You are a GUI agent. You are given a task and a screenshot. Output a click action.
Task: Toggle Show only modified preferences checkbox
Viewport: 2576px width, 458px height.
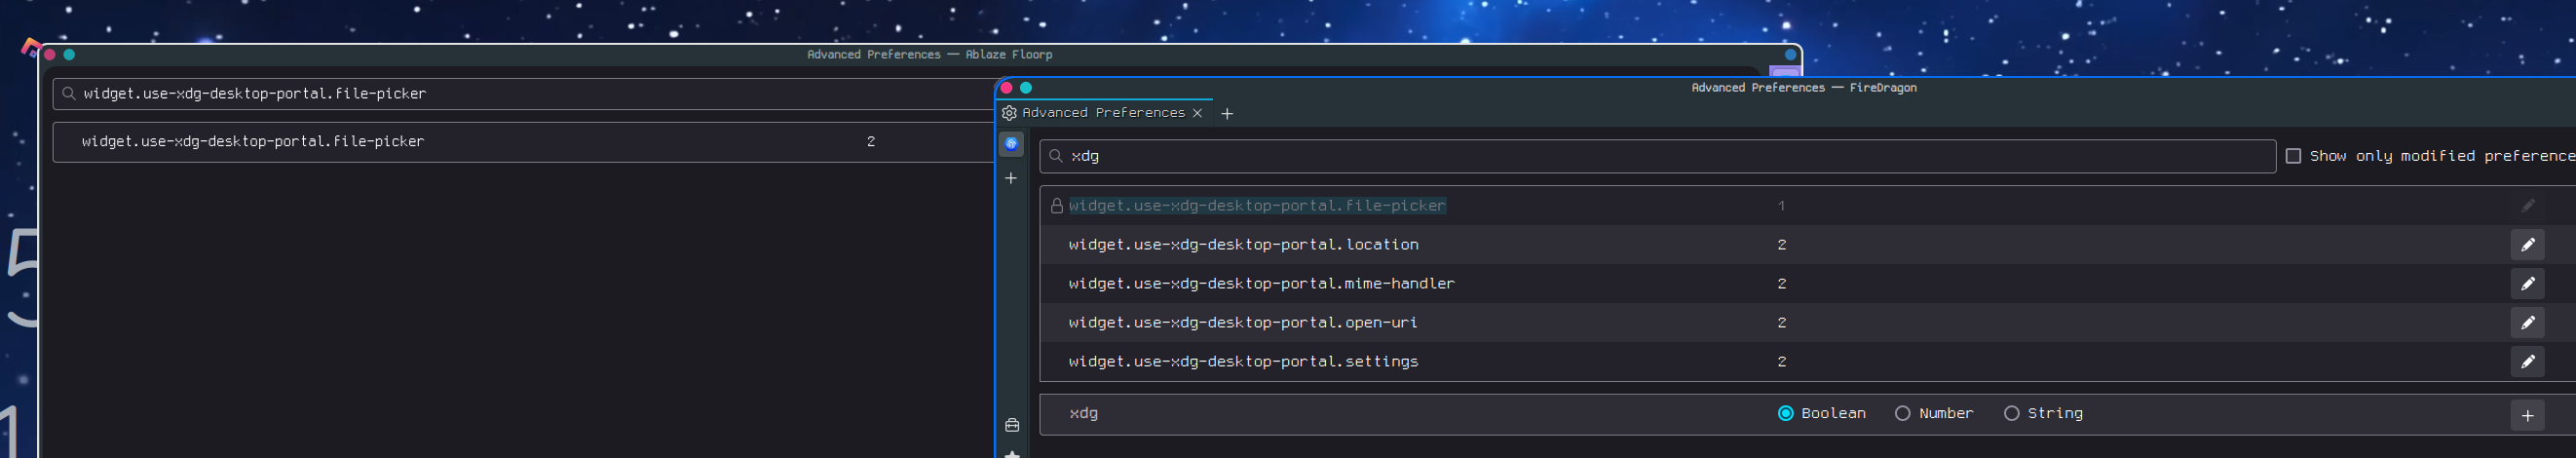[x=2293, y=156]
